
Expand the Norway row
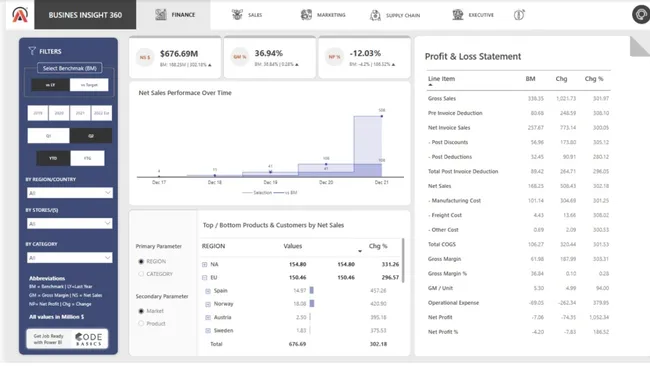coord(208,304)
